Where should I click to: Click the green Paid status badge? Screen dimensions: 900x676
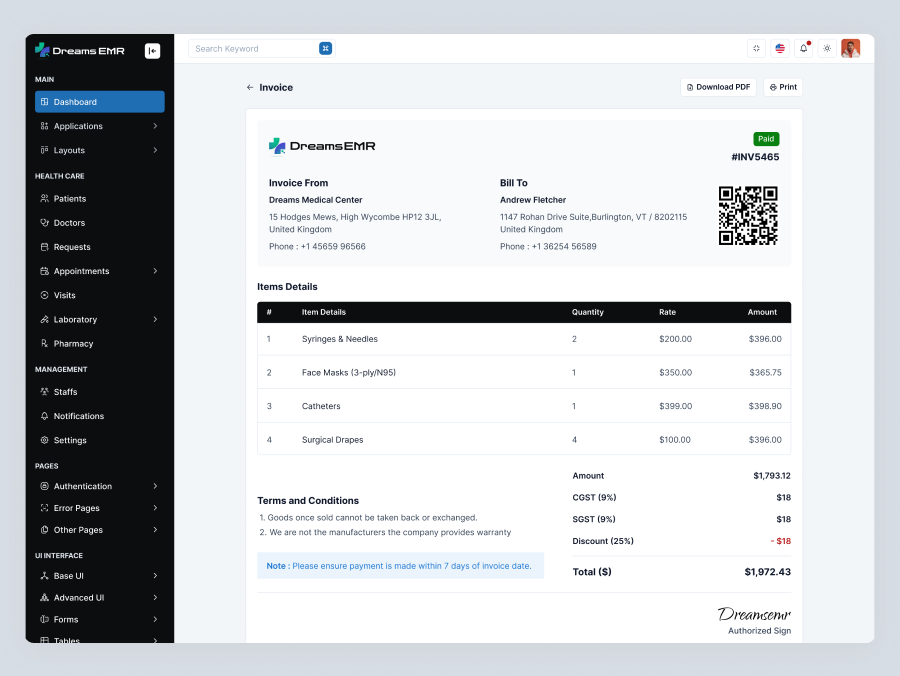766,139
